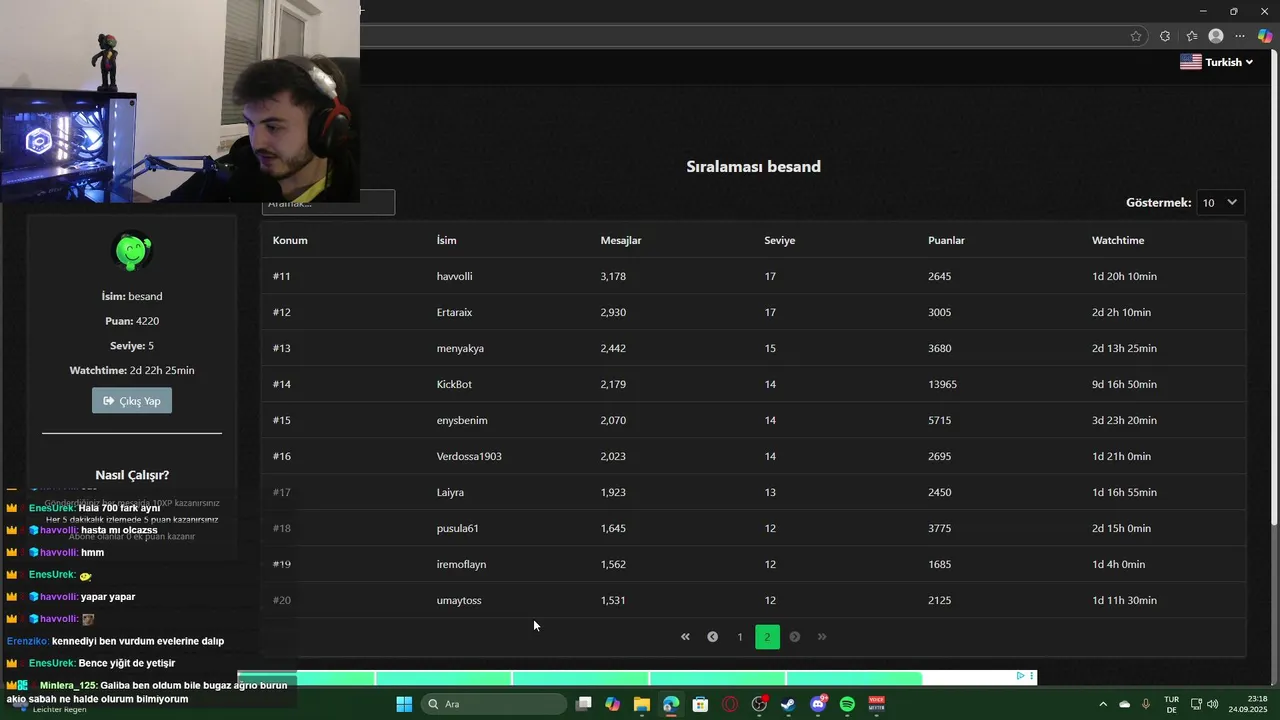The height and width of the screenshot is (720, 1280).
Task: Click the 3,178 messages cell
Action: coord(613,276)
